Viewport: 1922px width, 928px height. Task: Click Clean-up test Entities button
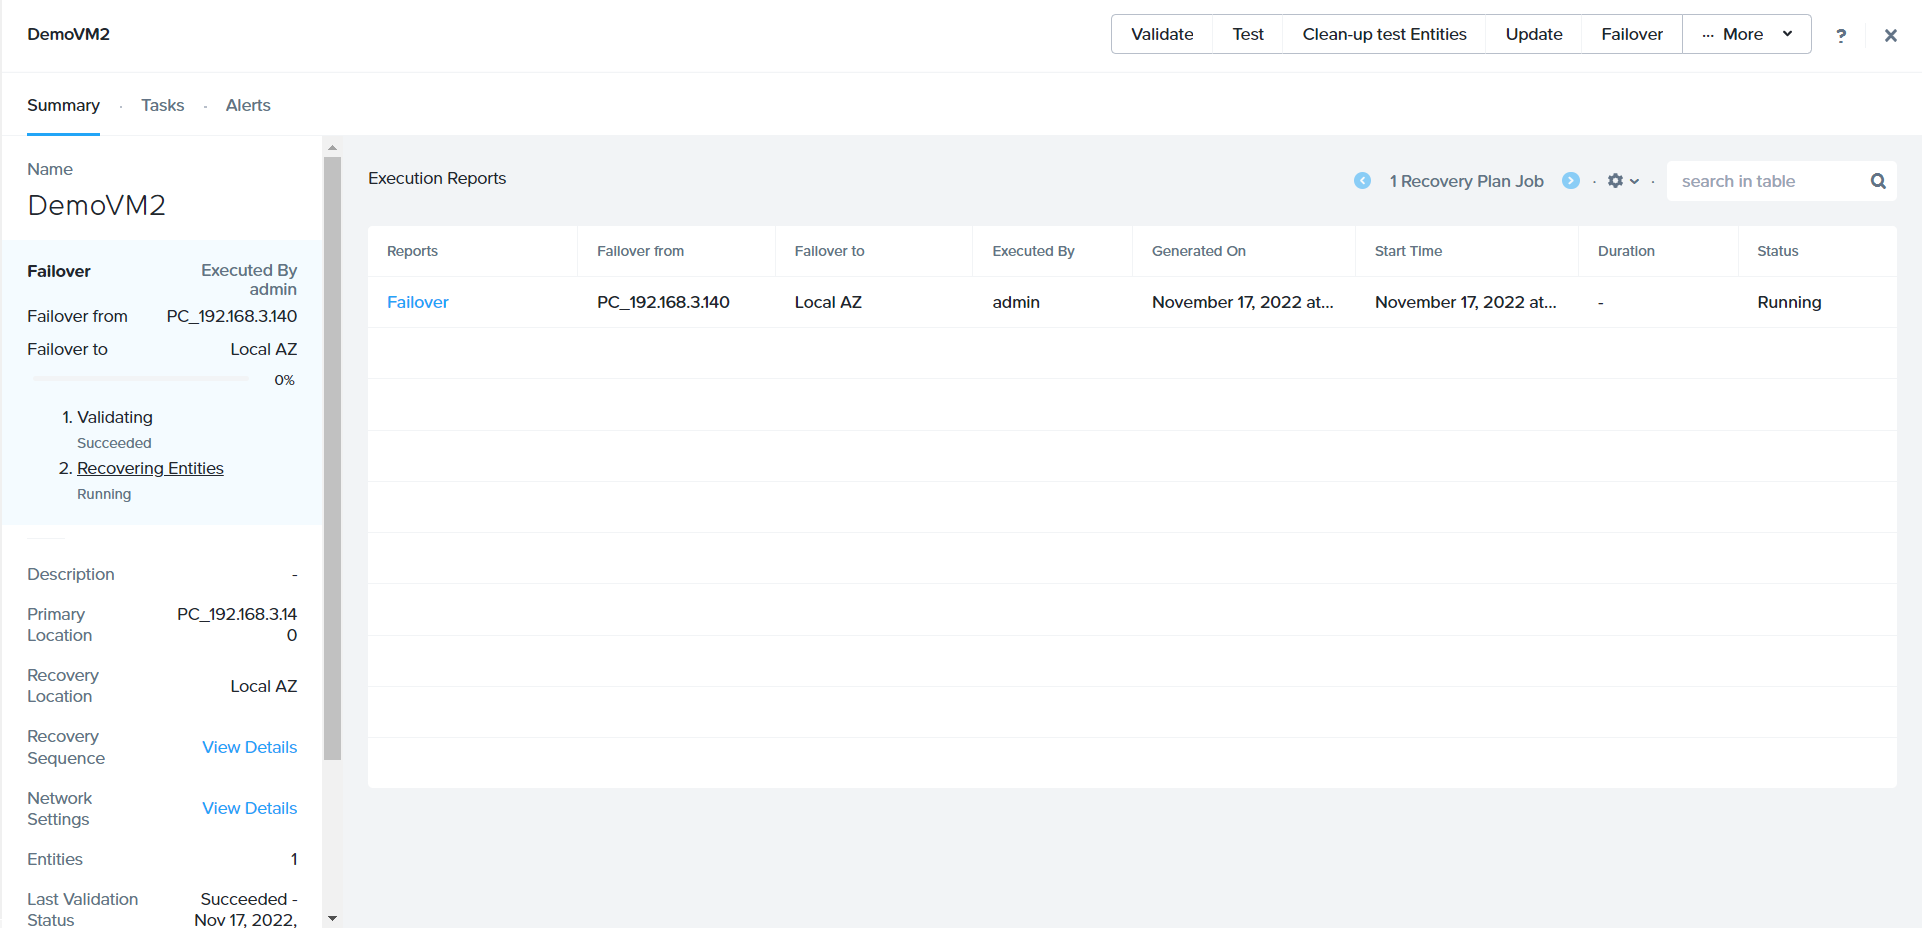point(1384,34)
